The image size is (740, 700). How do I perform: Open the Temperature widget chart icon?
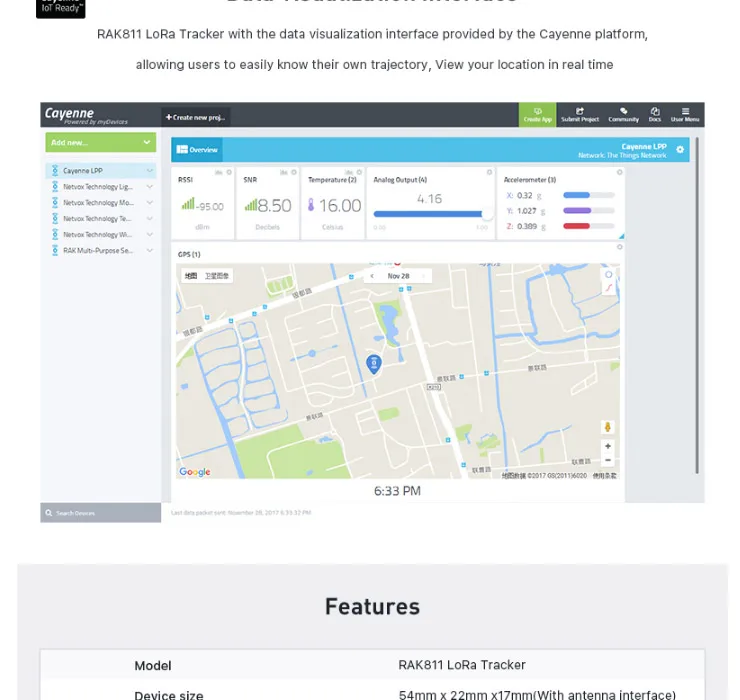tap(349, 172)
